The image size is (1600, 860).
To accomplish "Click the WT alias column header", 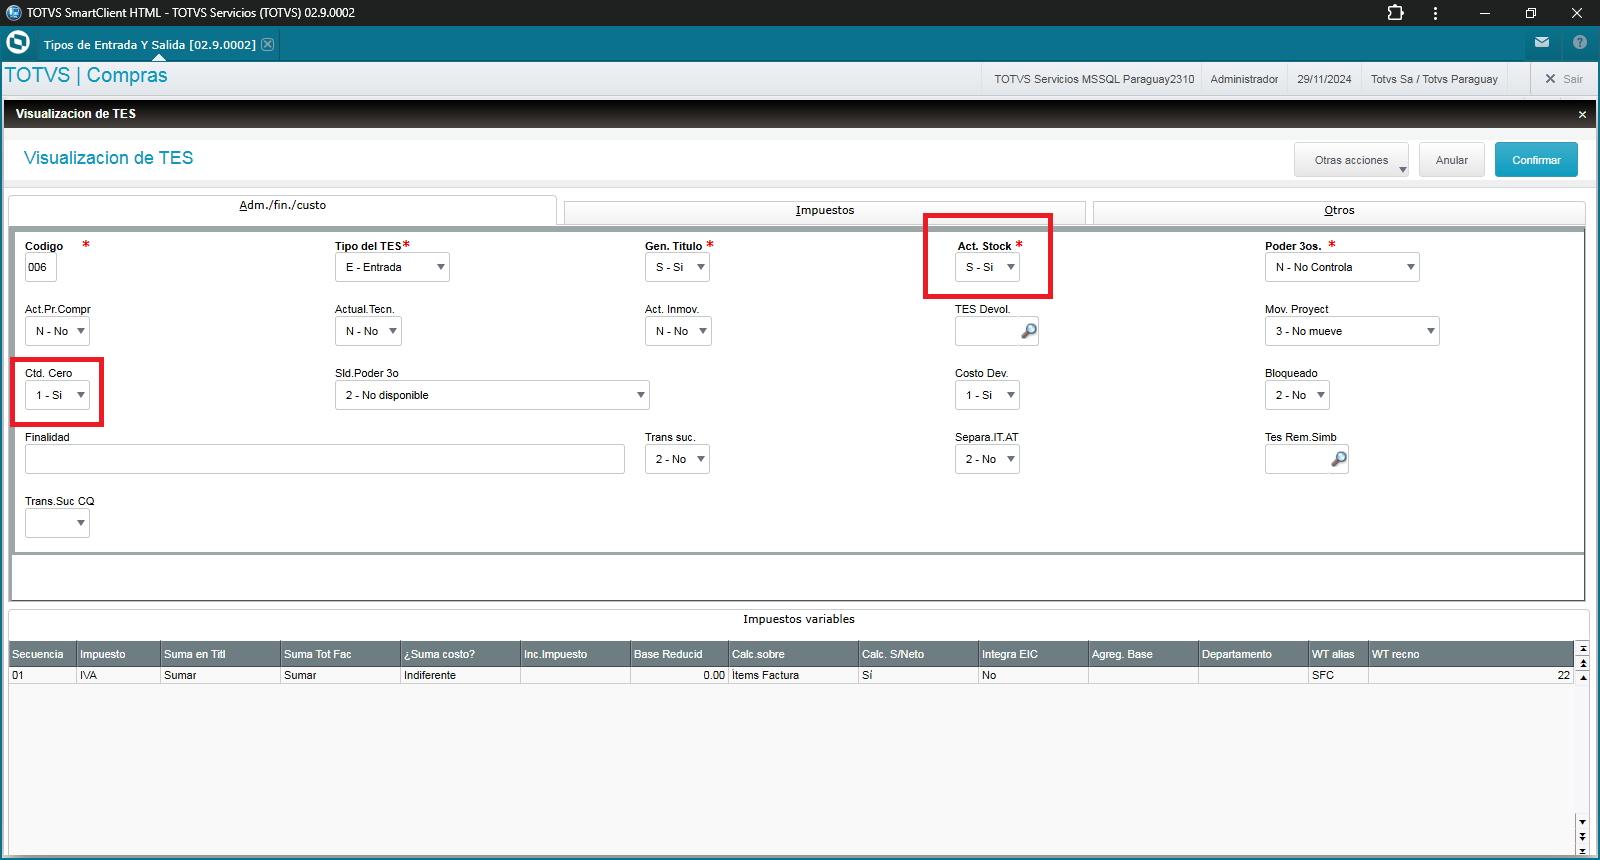I will pyautogui.click(x=1339, y=654).
